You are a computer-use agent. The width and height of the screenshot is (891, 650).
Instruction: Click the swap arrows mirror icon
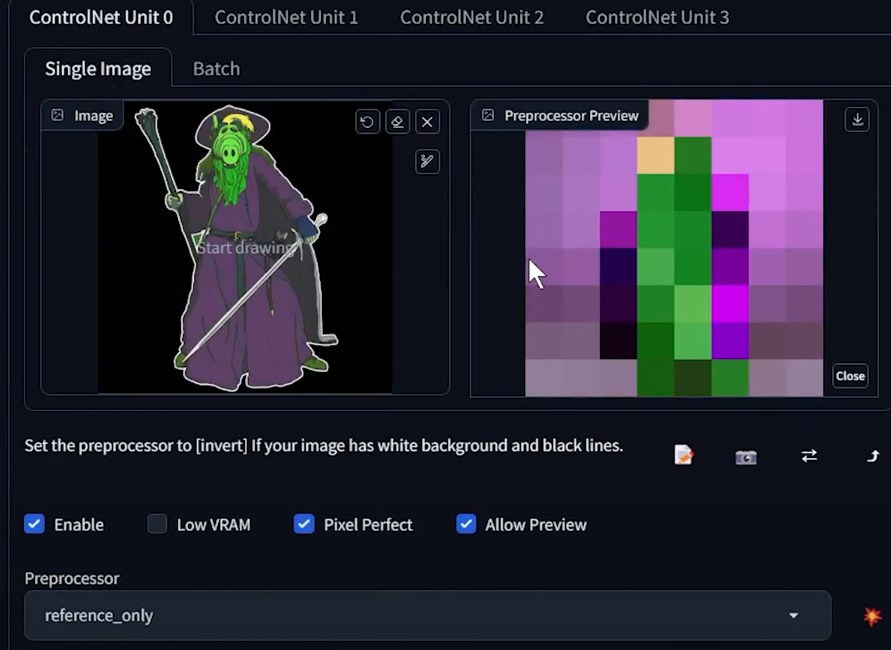(809, 456)
